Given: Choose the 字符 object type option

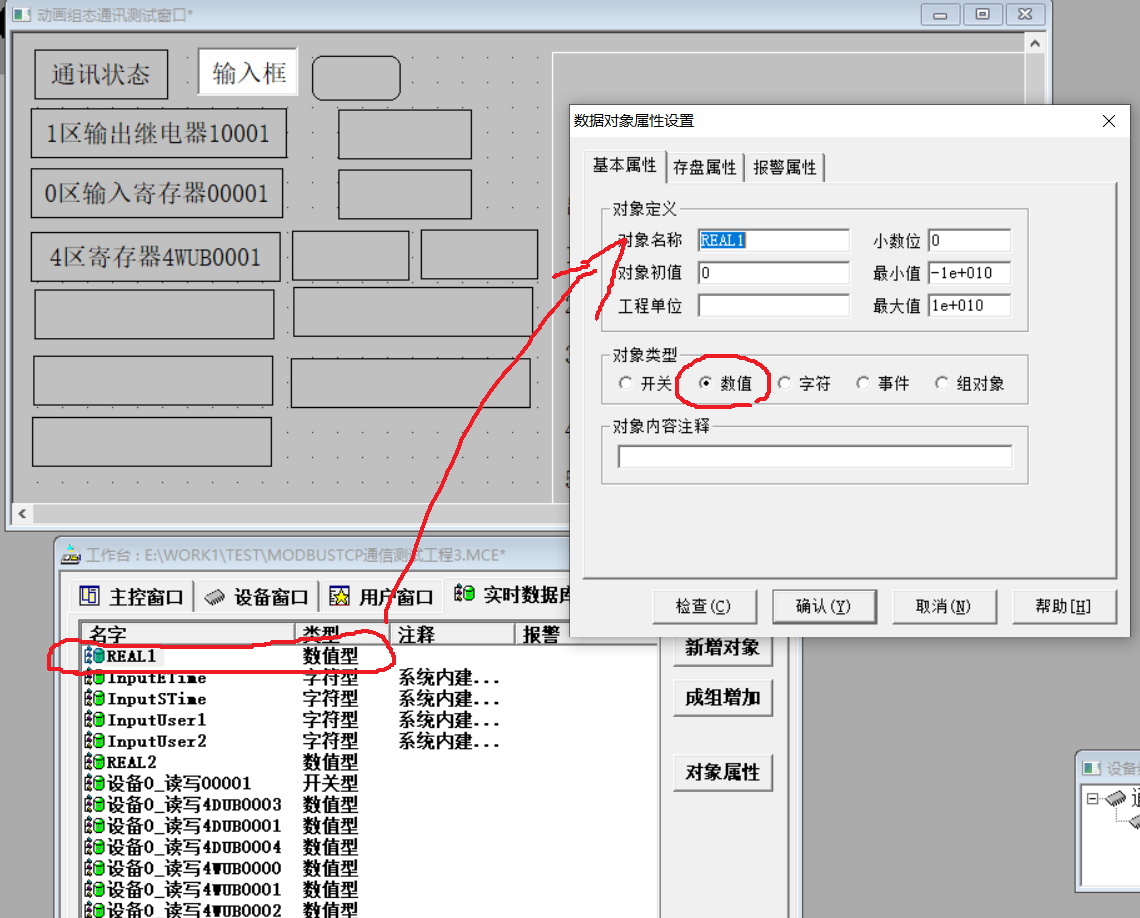Looking at the screenshot, I should pyautogui.click(x=785, y=383).
